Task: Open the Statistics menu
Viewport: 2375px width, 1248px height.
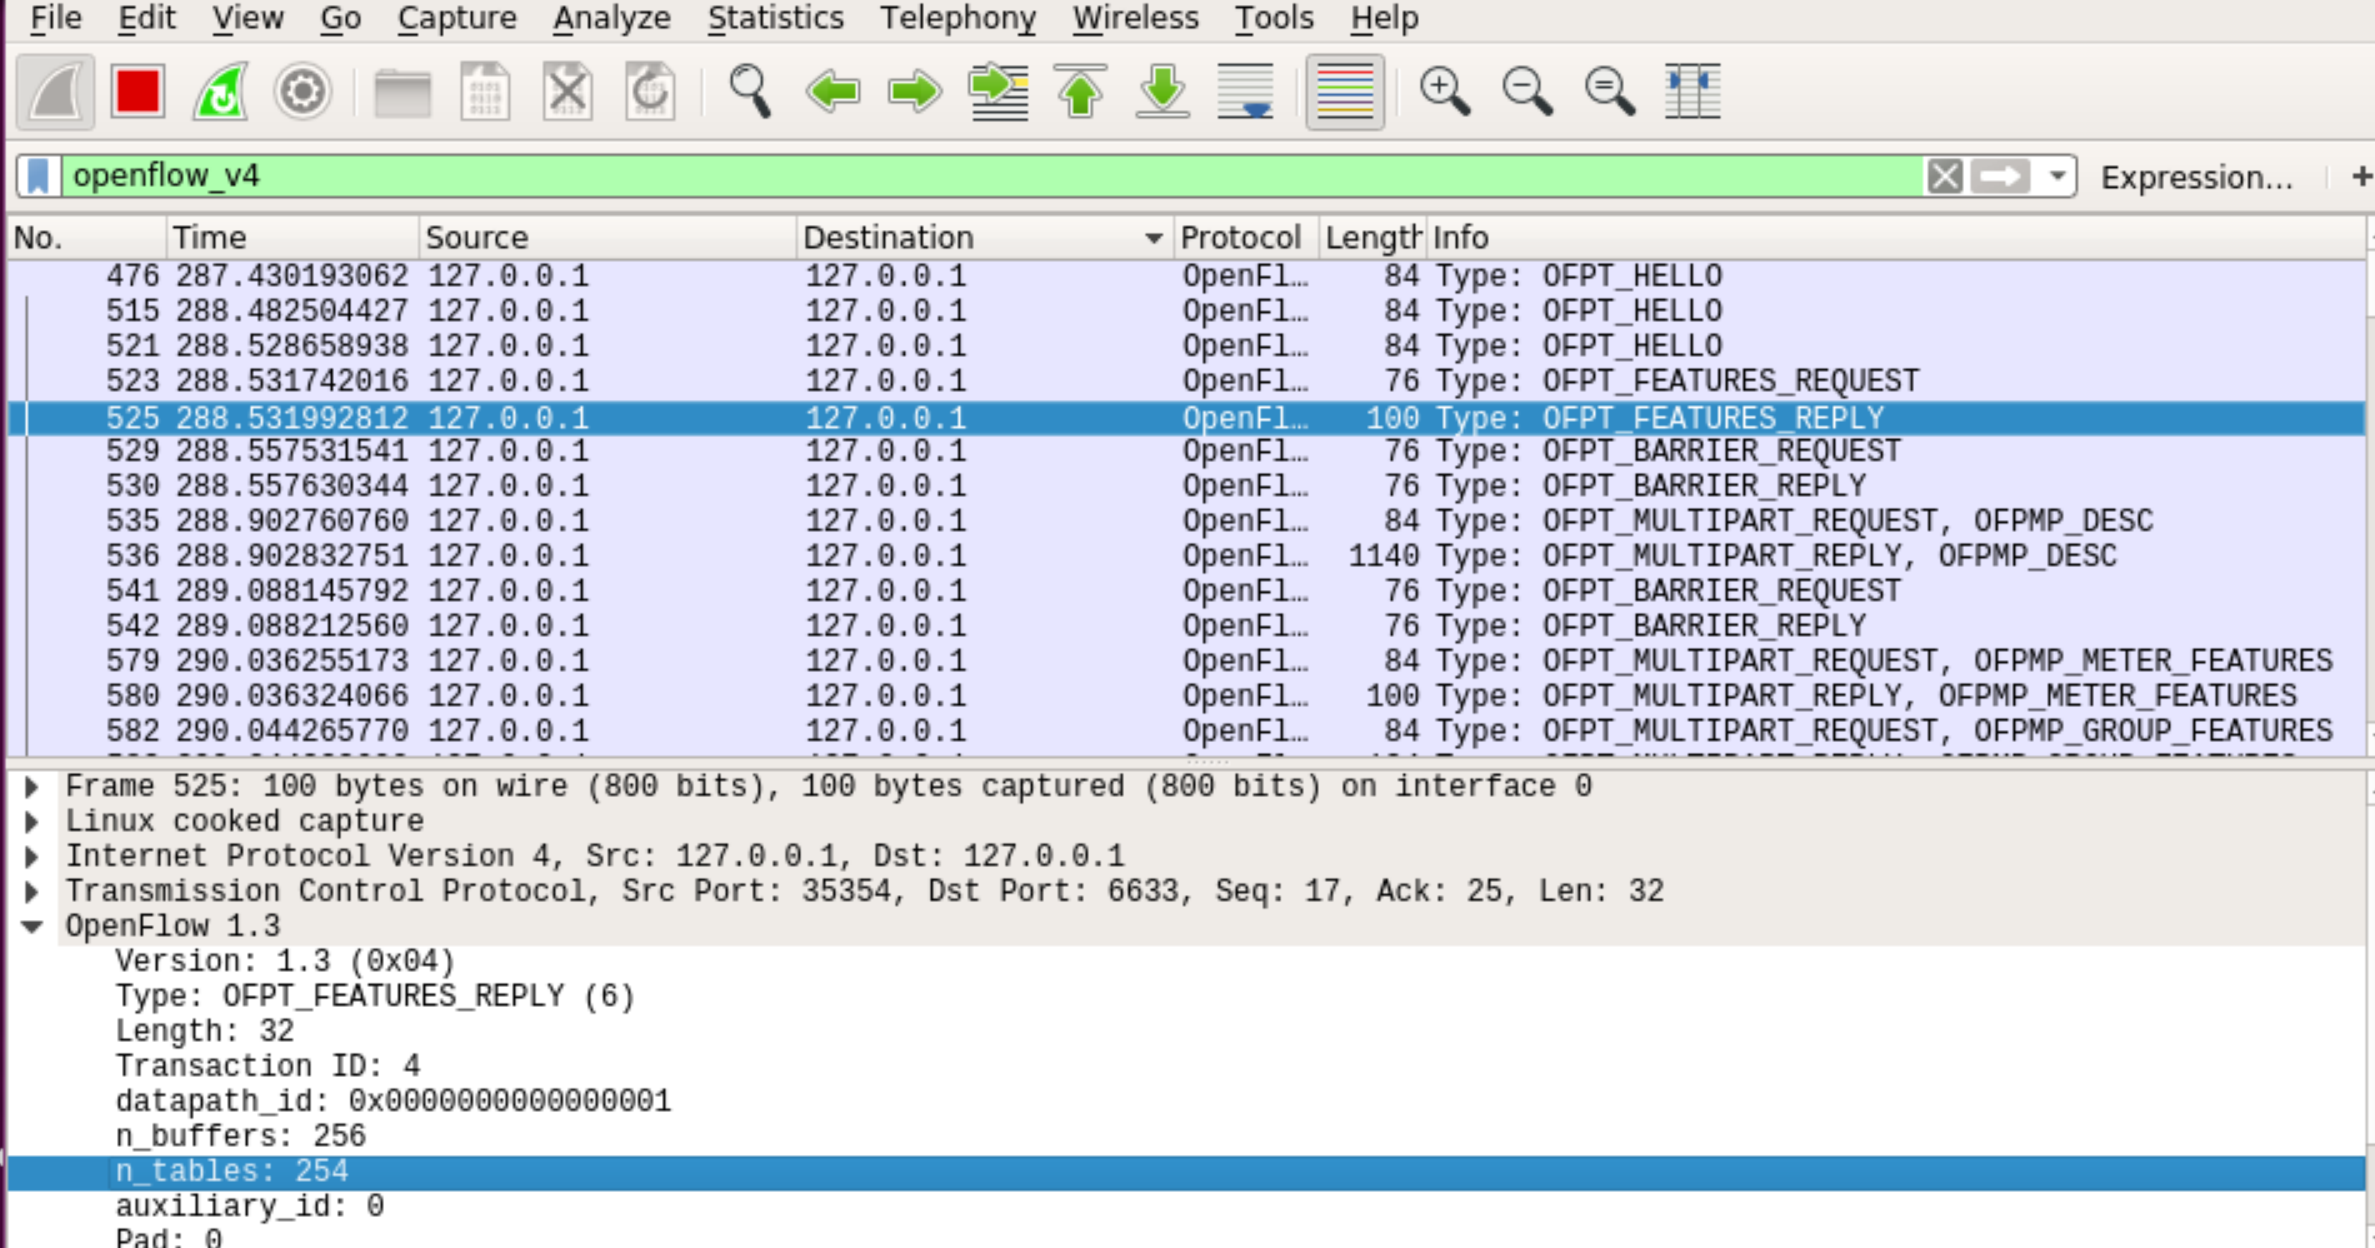Action: 775,18
